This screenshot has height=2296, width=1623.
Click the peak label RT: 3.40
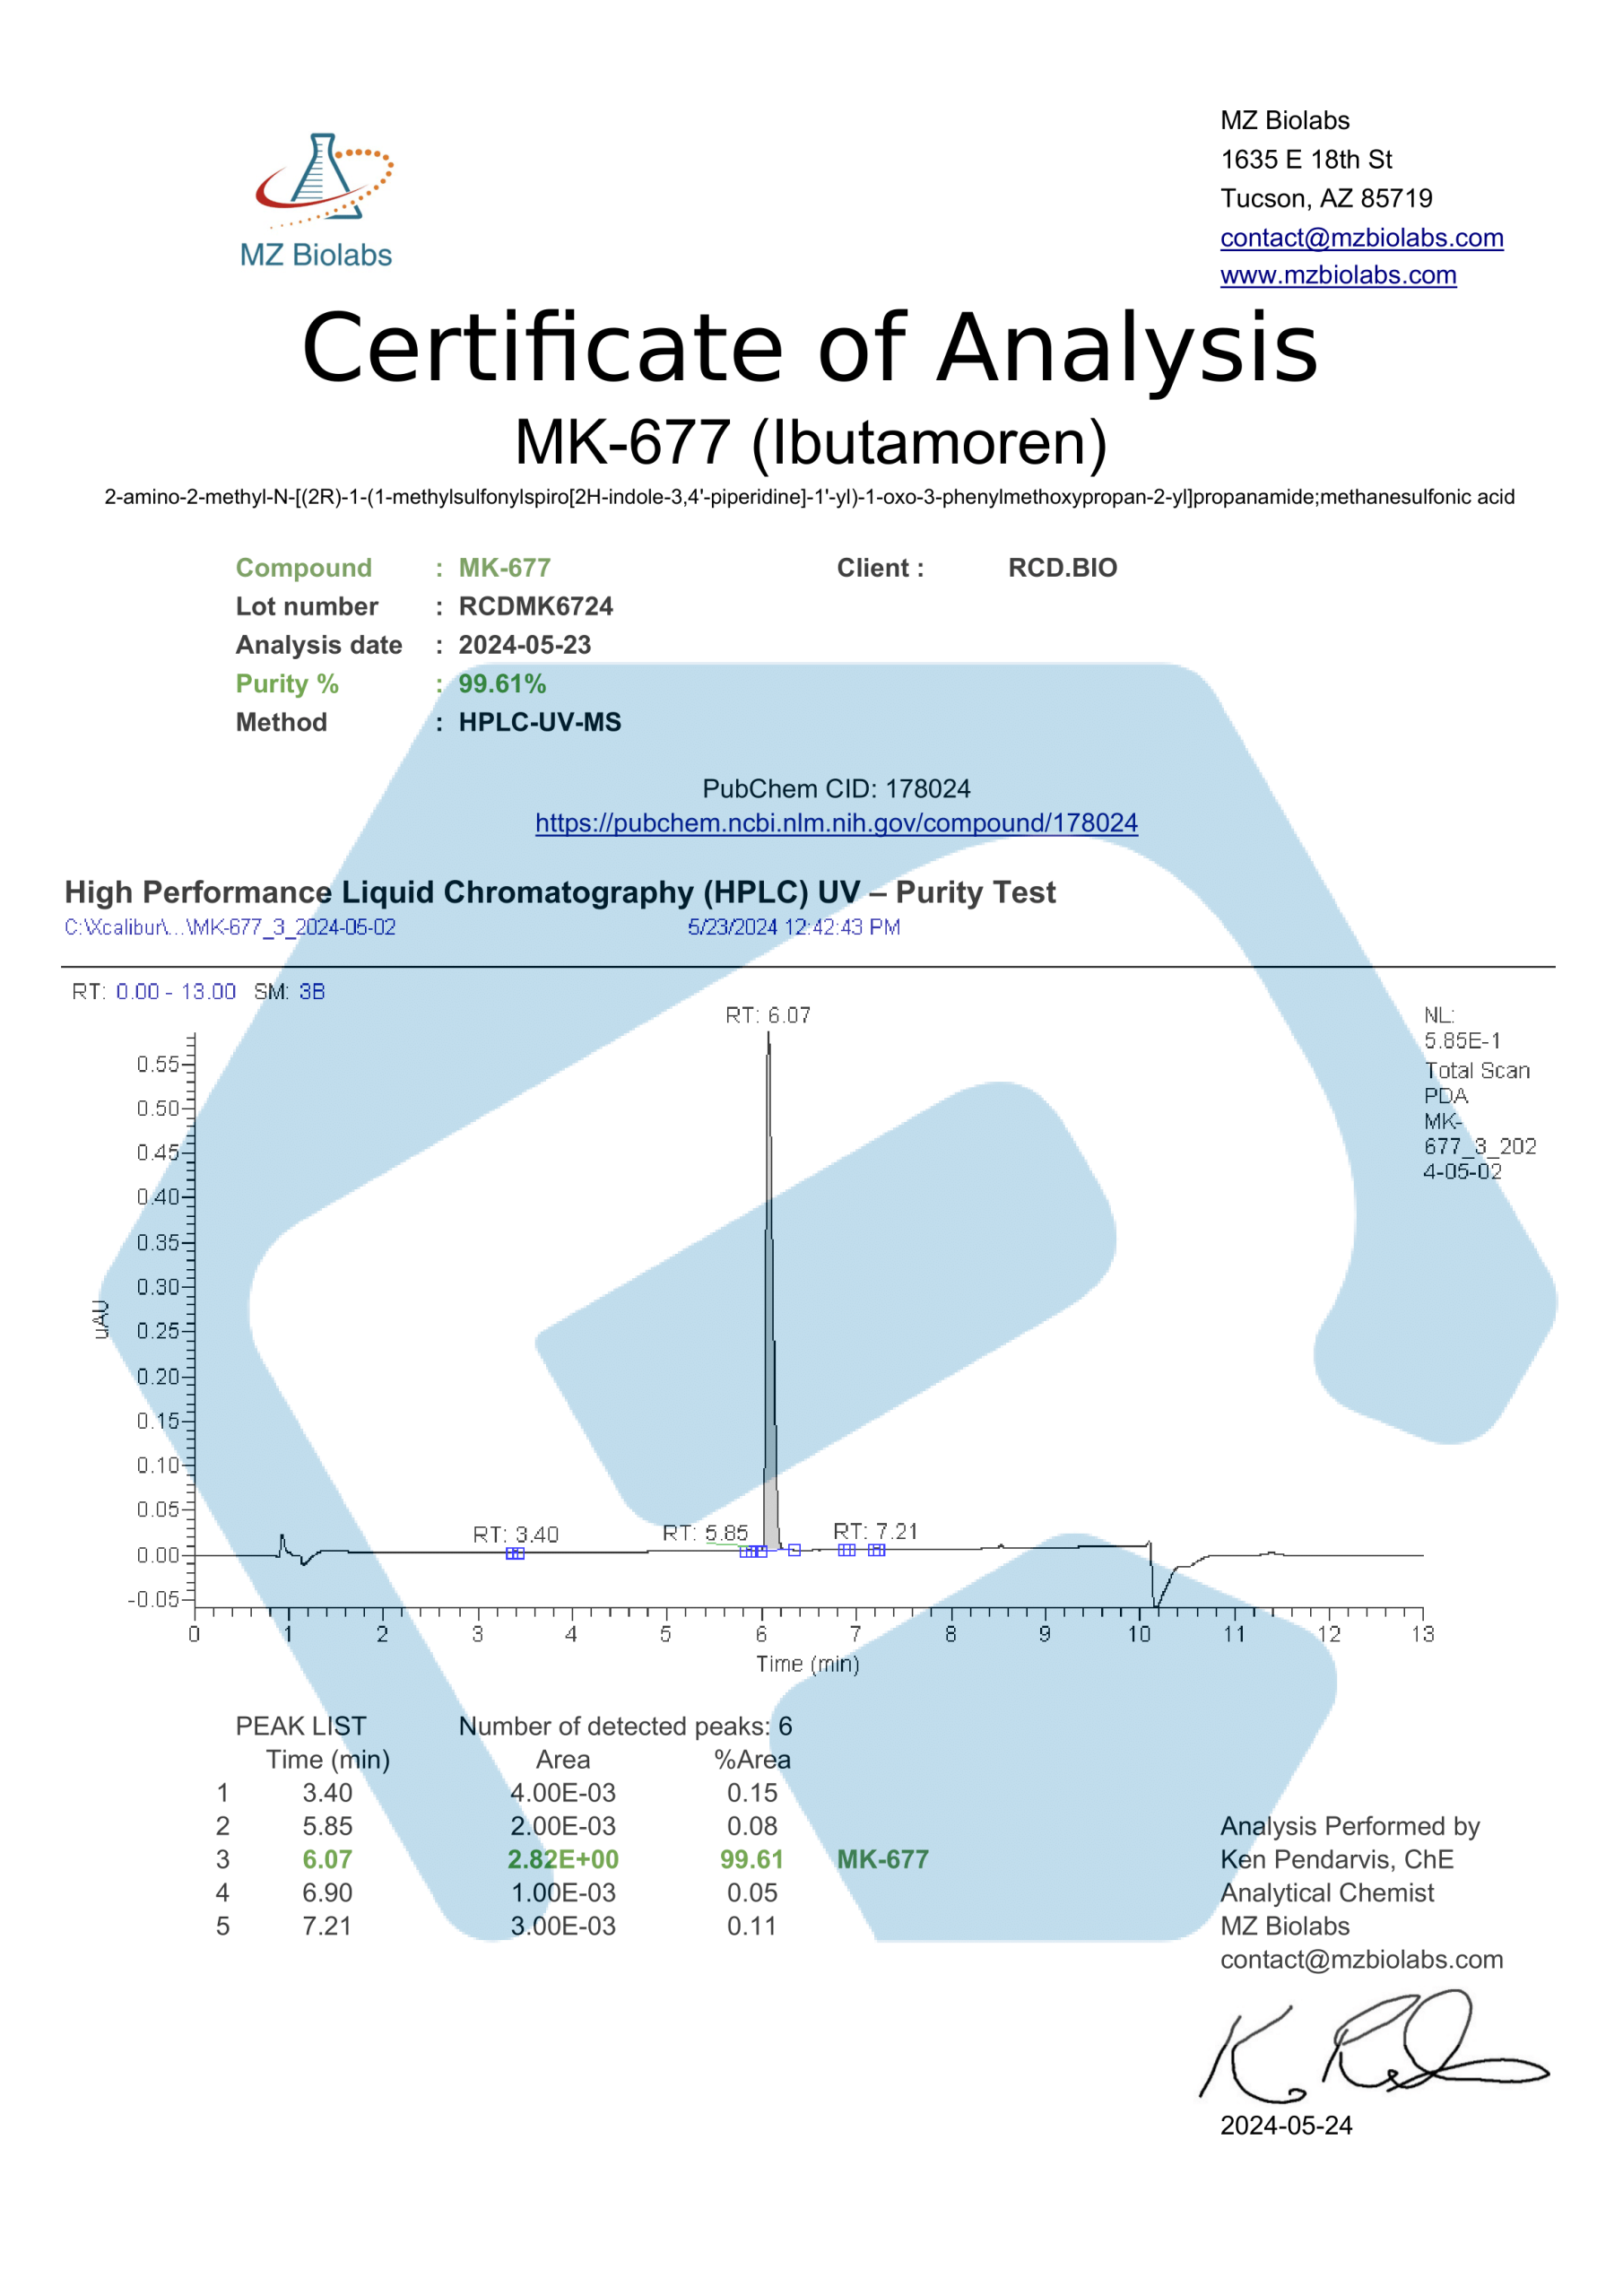pyautogui.click(x=516, y=1534)
